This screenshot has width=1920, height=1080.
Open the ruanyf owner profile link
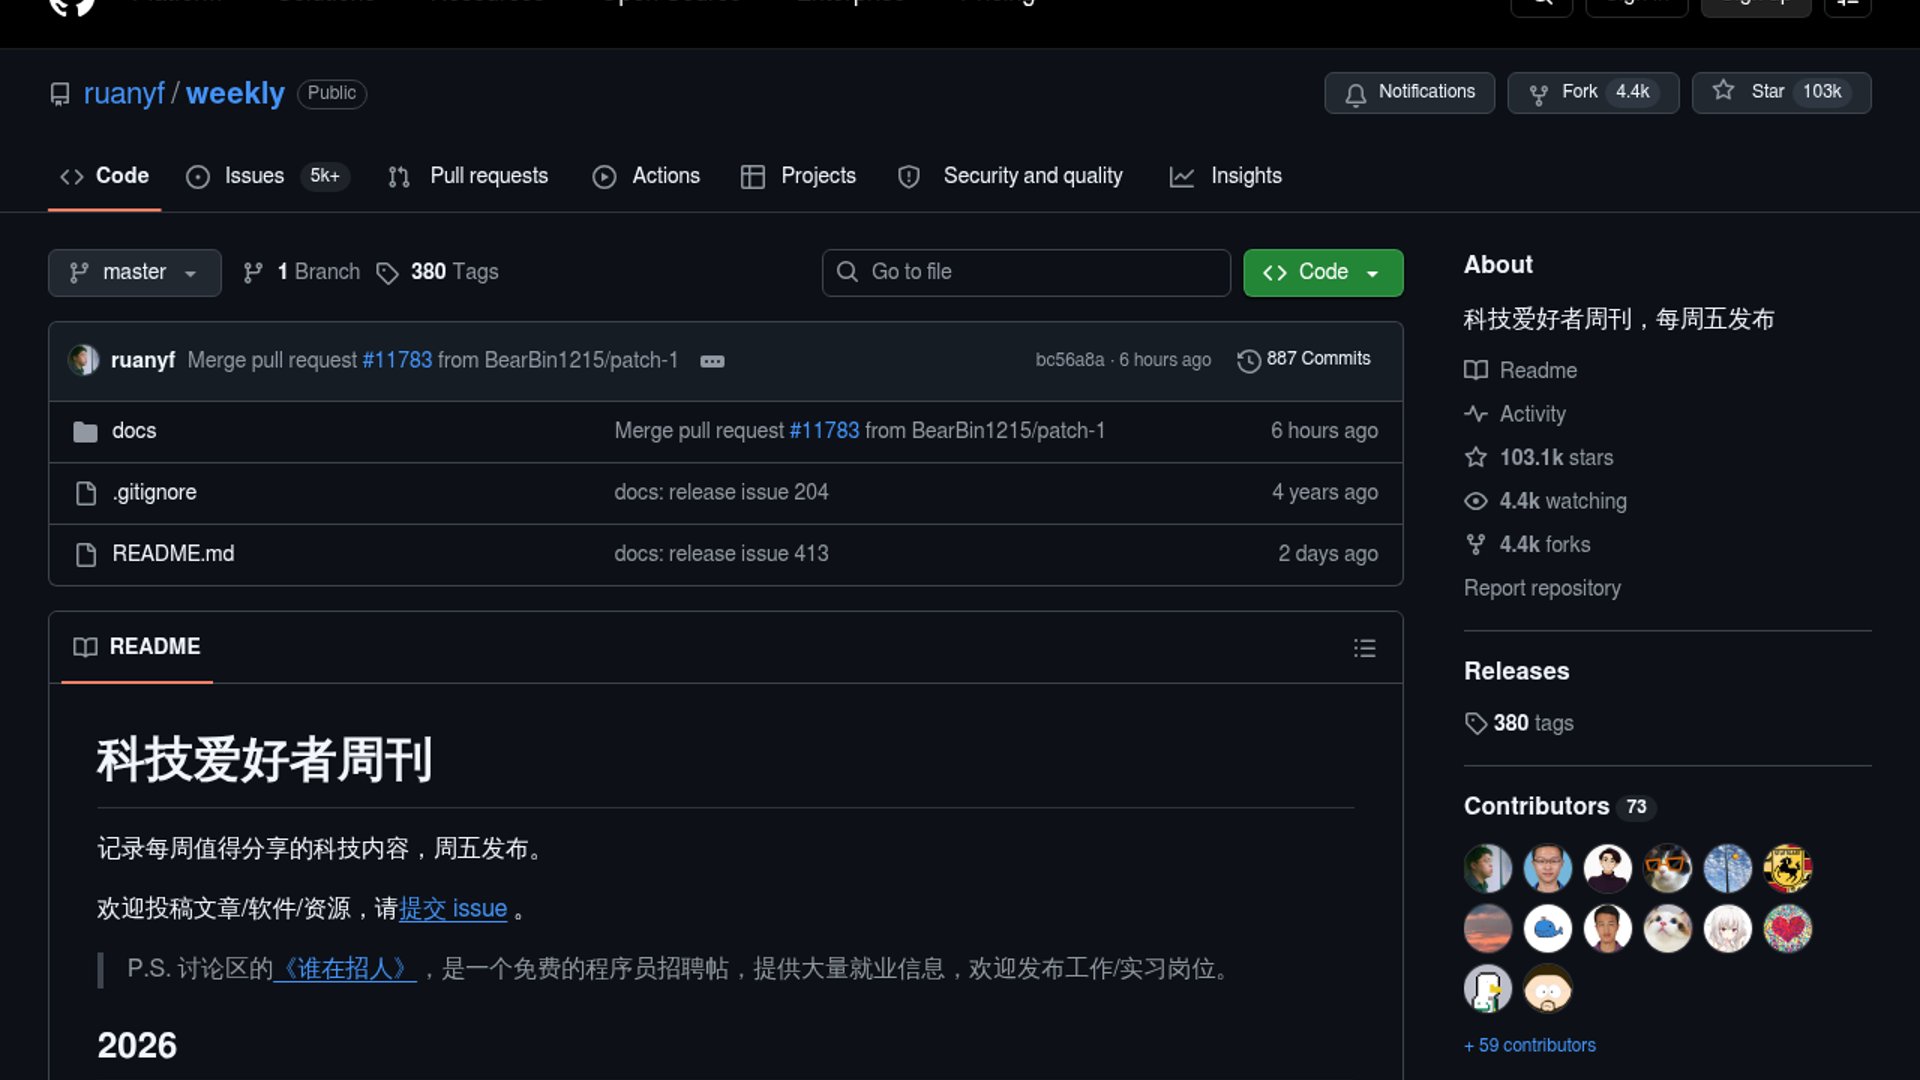pos(124,93)
